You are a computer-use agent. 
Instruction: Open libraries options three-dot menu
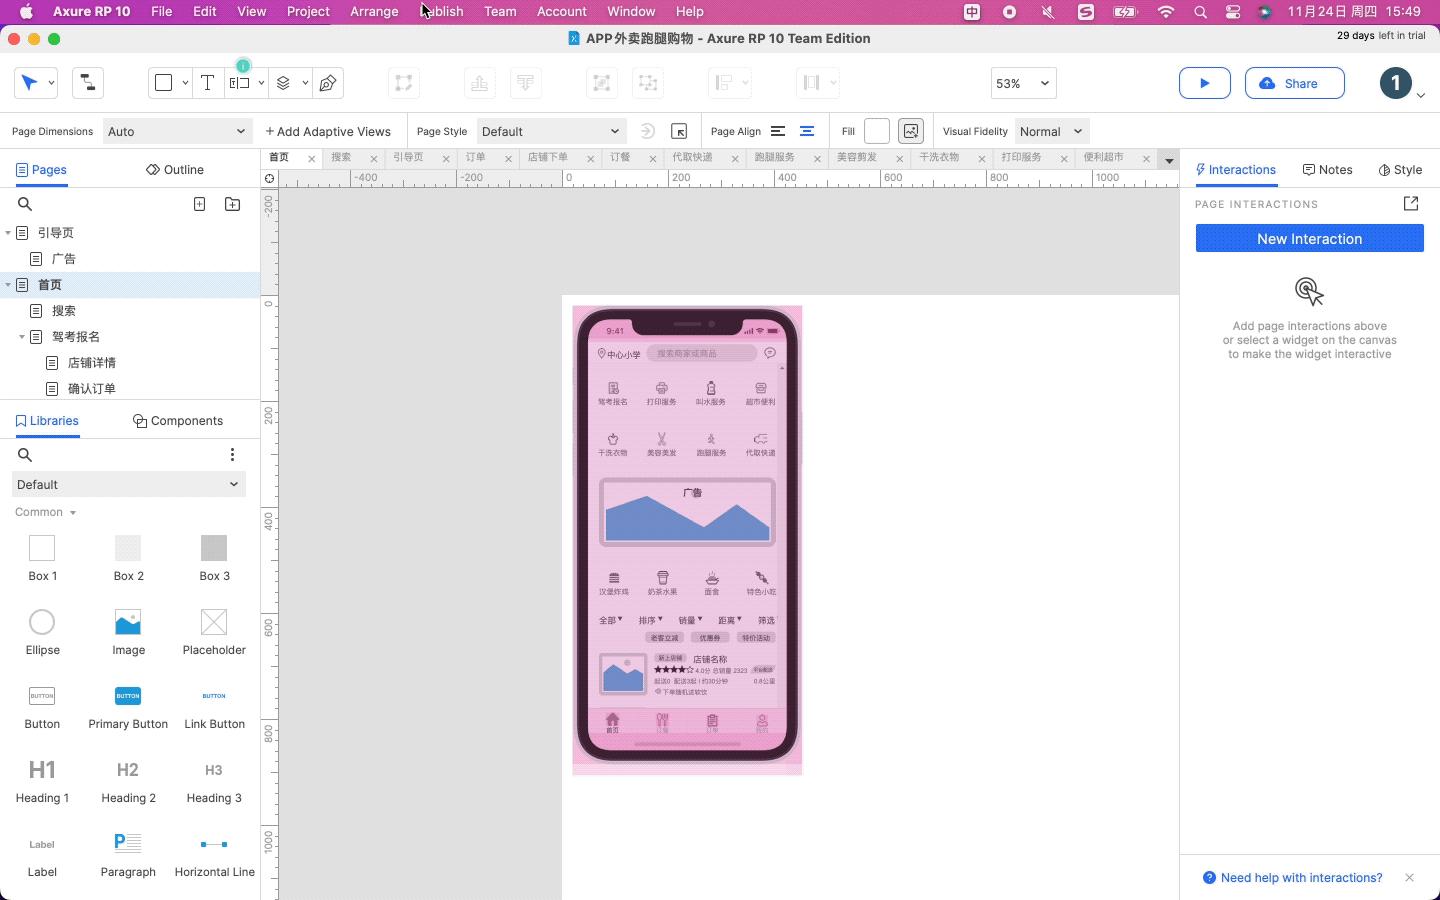(x=232, y=455)
